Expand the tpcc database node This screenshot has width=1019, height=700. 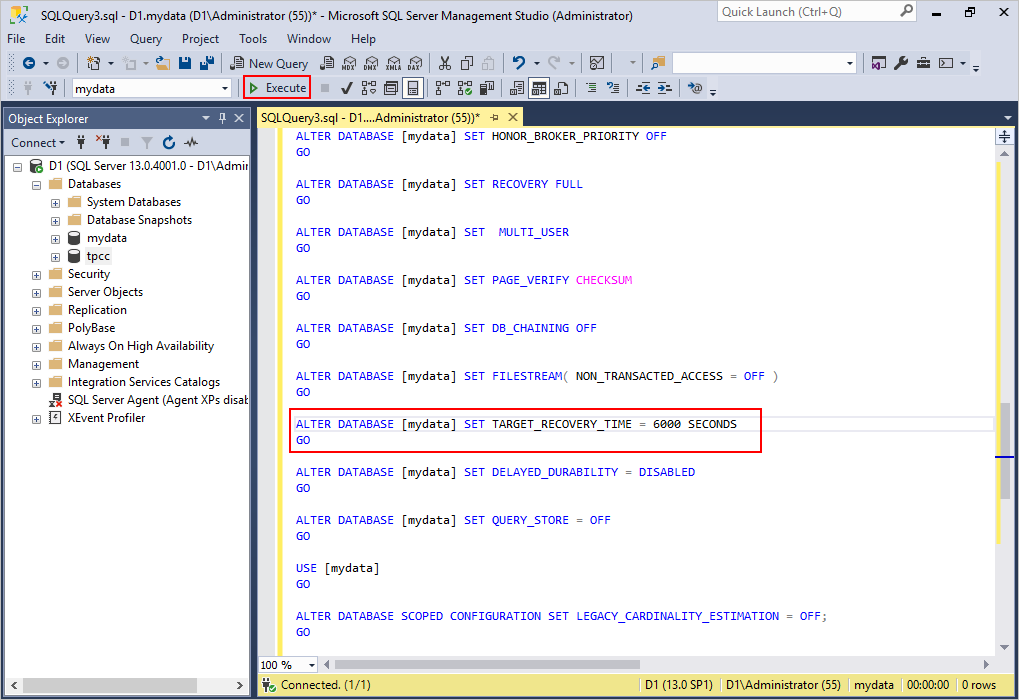pos(55,256)
